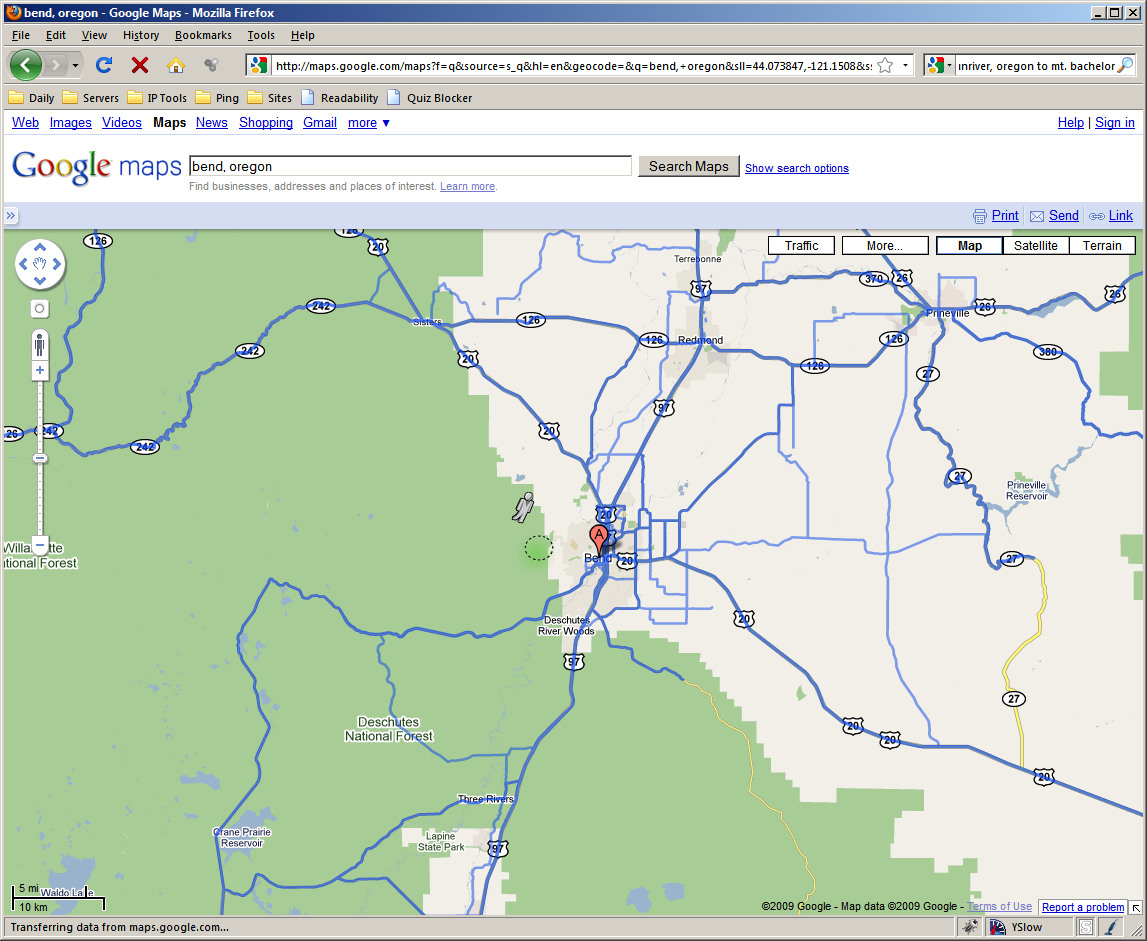This screenshot has height=941, width=1147.
Task: Expand the left side panel arrows
Action: 11,215
